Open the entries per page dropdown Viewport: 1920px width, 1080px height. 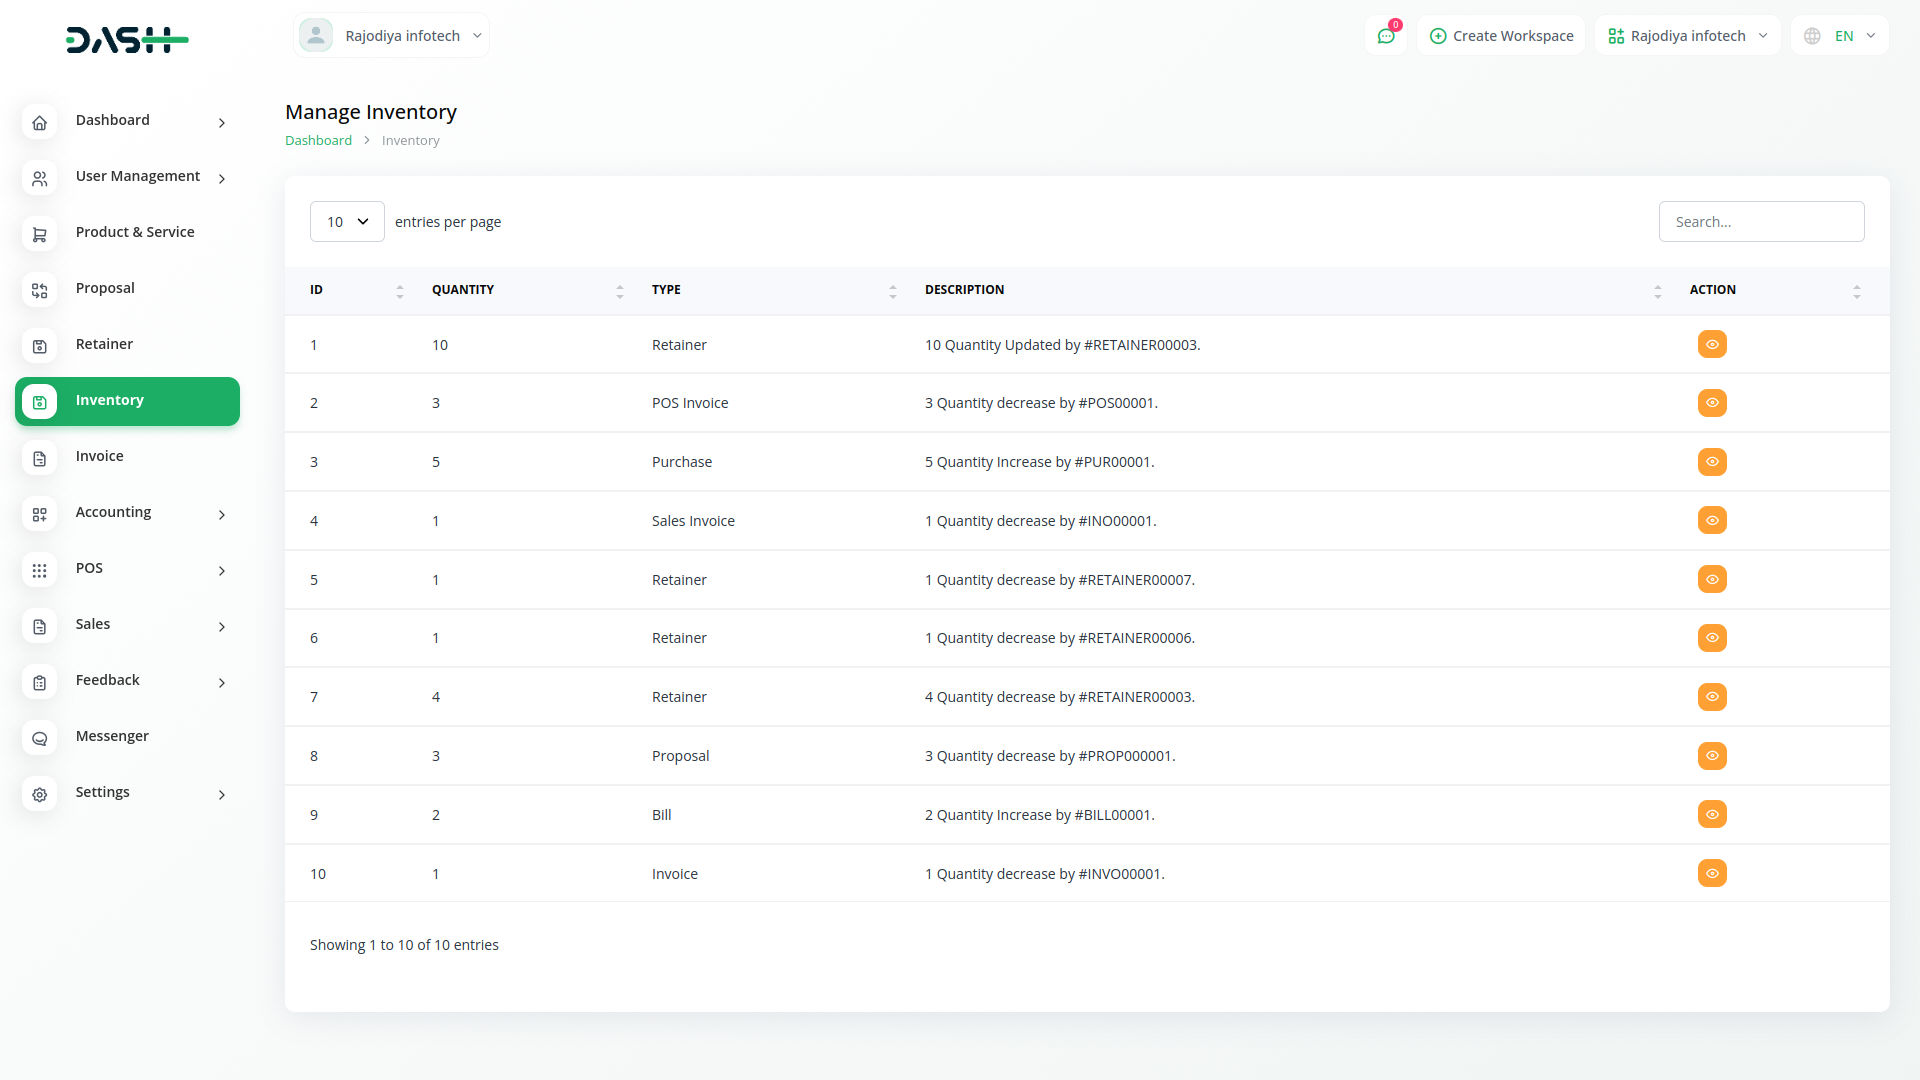tap(347, 222)
